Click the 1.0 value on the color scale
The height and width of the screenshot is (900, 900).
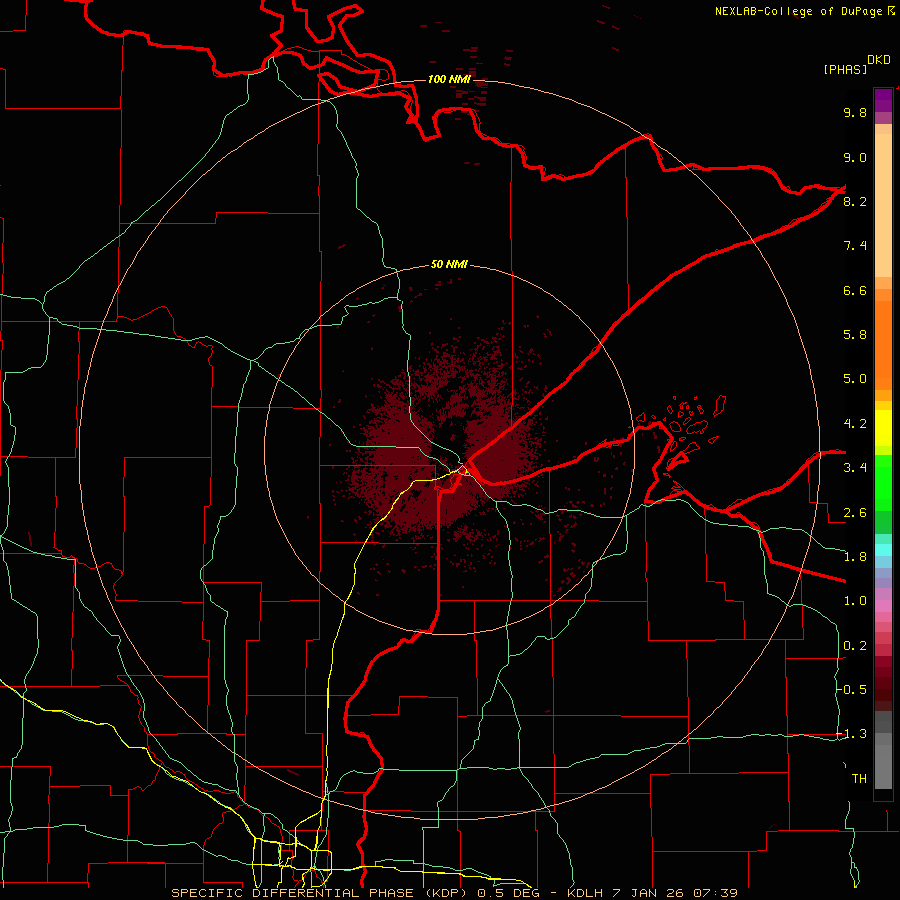855,601
